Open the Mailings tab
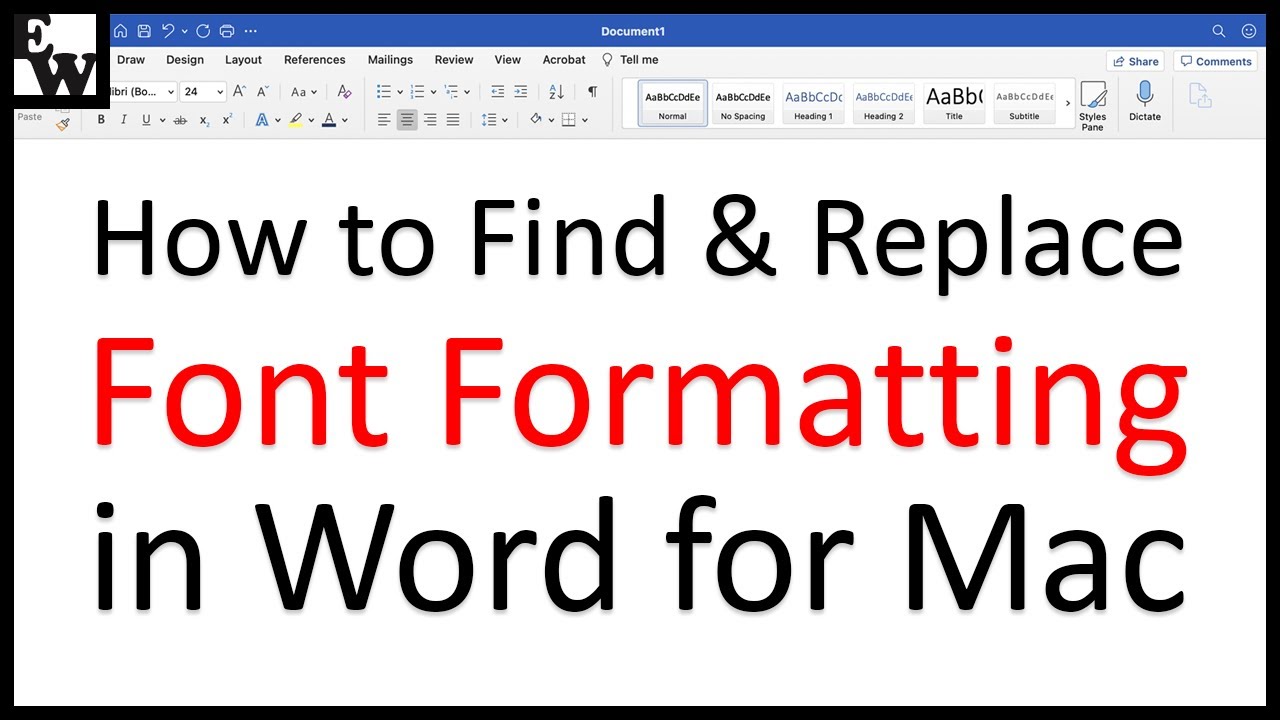 390,60
